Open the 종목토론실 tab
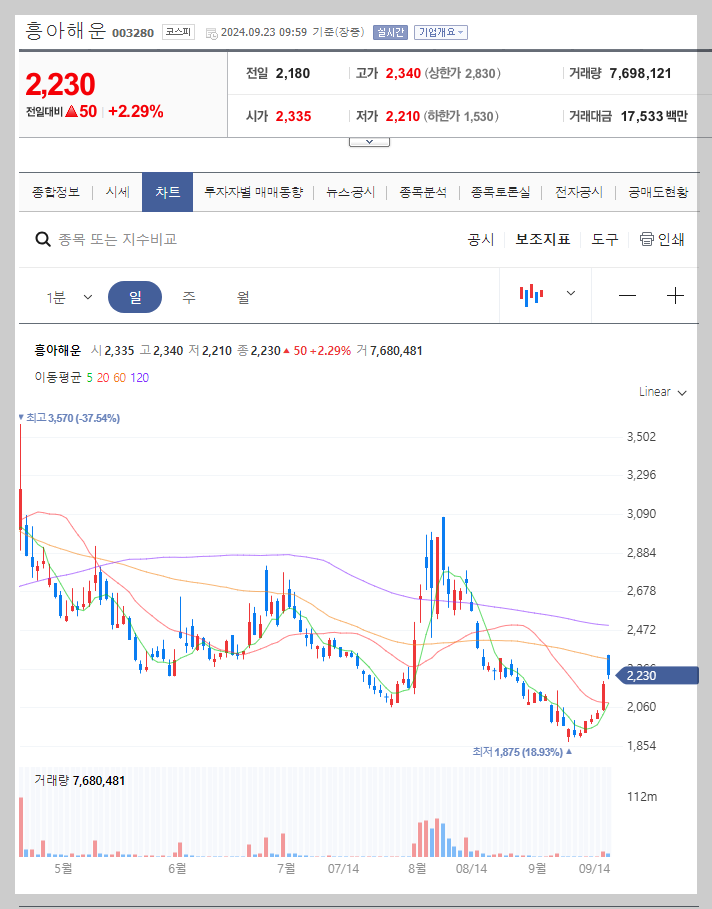This screenshot has width=712, height=909. [x=499, y=190]
